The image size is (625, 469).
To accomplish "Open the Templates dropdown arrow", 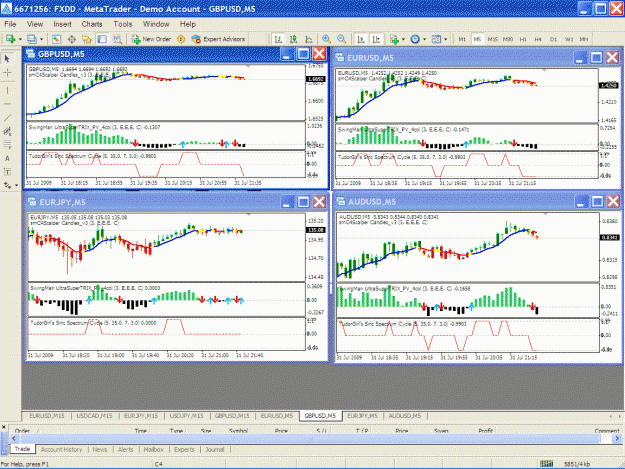I will point(446,39).
